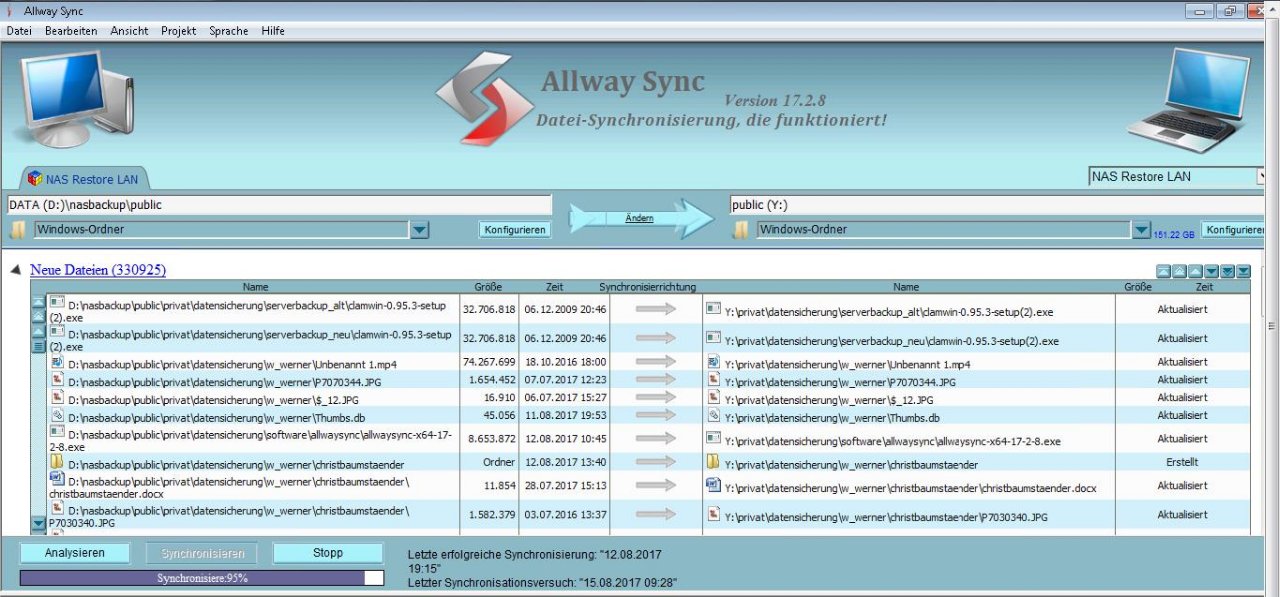This screenshot has width=1280, height=597.
Task: Click sync direction arrow for P7070344.JPG row
Action: pyautogui.click(x=656, y=380)
